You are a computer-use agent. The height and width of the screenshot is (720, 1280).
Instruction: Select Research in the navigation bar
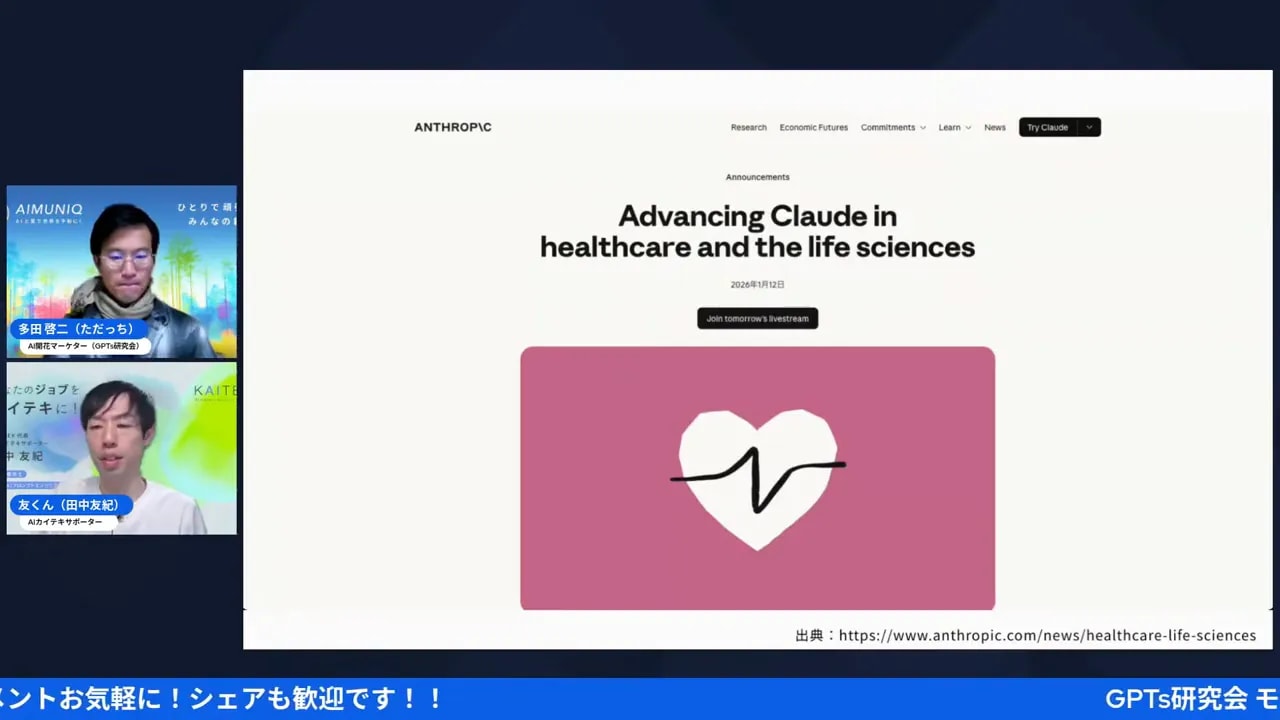(x=748, y=127)
